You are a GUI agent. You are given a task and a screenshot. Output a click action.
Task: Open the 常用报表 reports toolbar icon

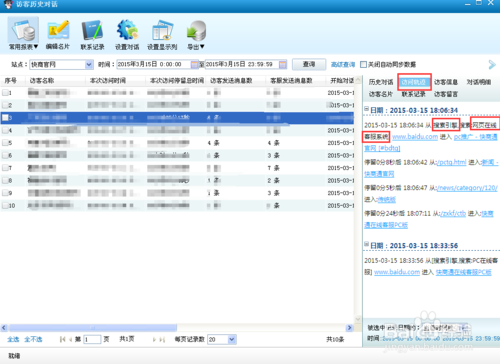23,35
